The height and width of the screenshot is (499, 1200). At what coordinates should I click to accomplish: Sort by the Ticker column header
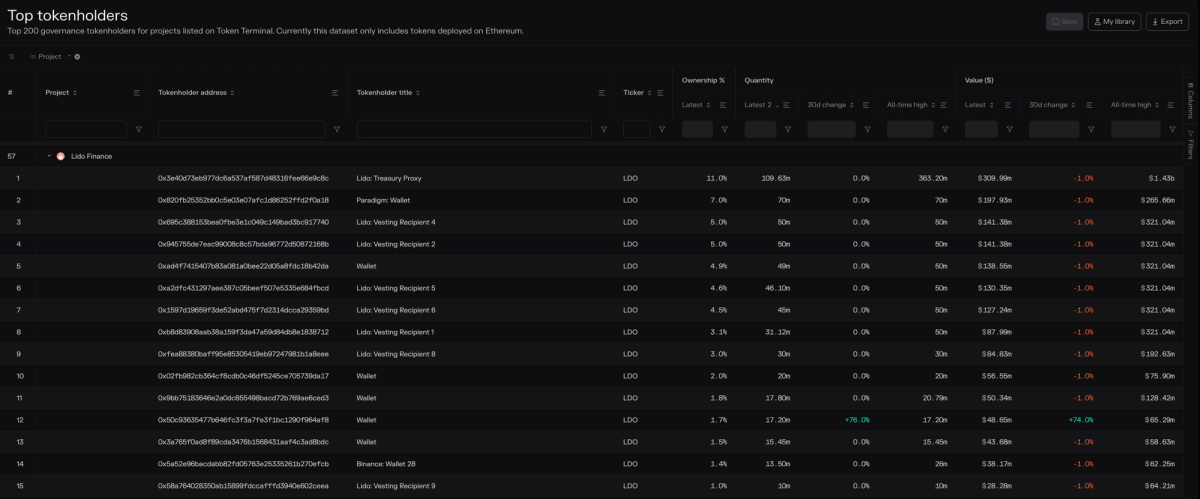click(637, 93)
